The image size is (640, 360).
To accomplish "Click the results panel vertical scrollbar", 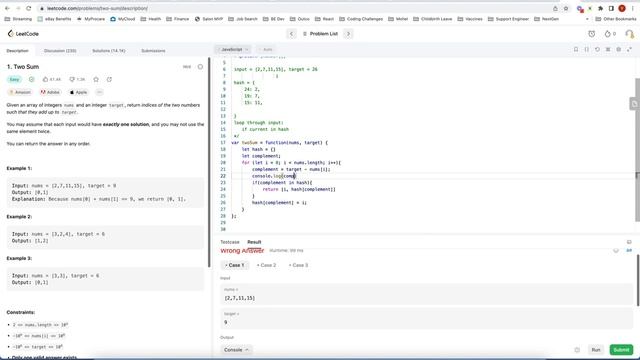I will click(x=638, y=280).
